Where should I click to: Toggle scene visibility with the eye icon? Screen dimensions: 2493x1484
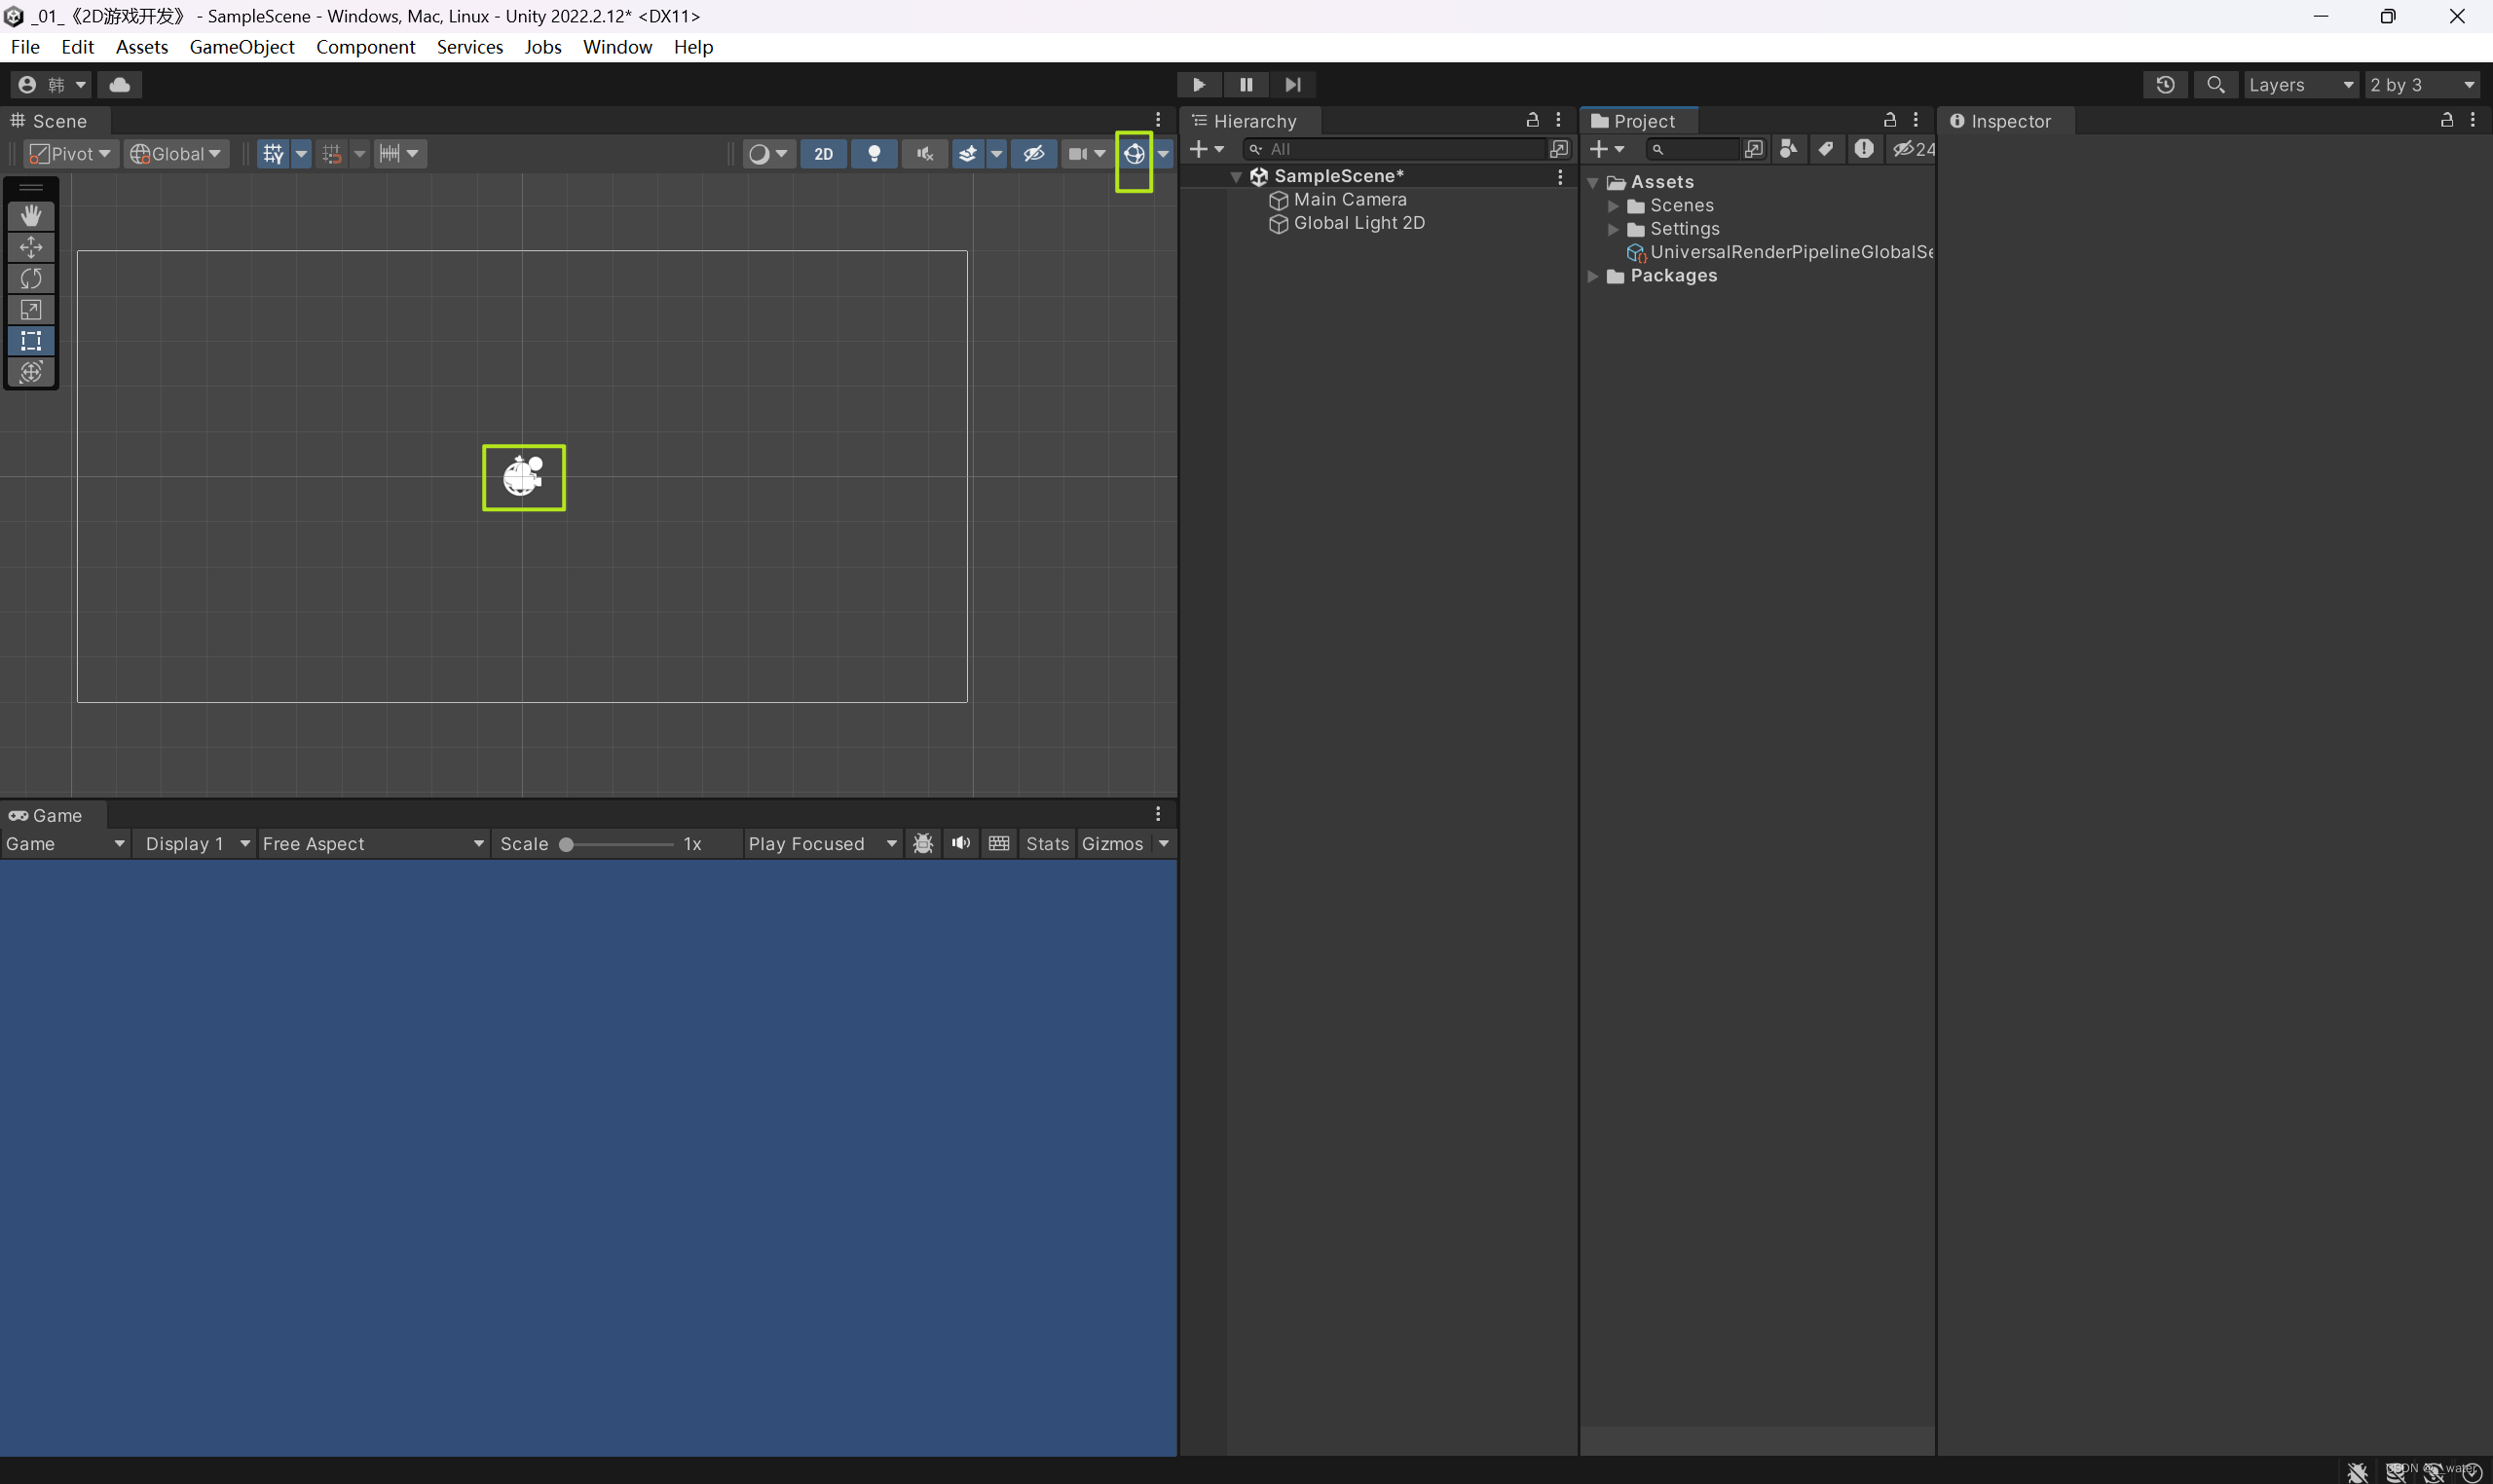1033,153
